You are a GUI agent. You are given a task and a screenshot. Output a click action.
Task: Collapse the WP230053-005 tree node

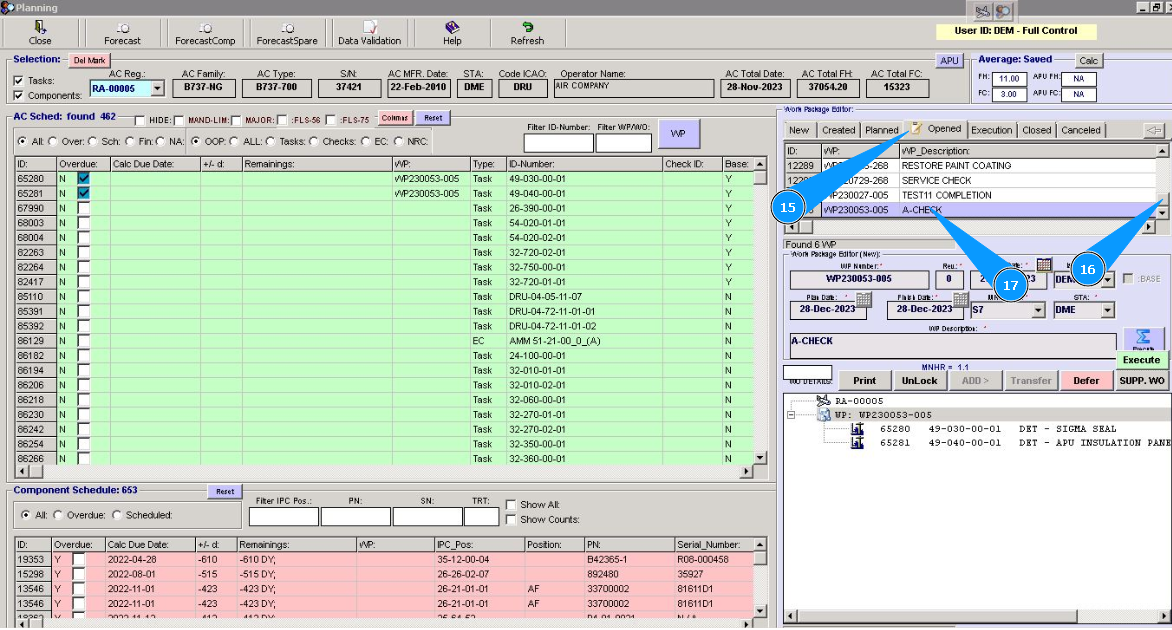(791, 415)
